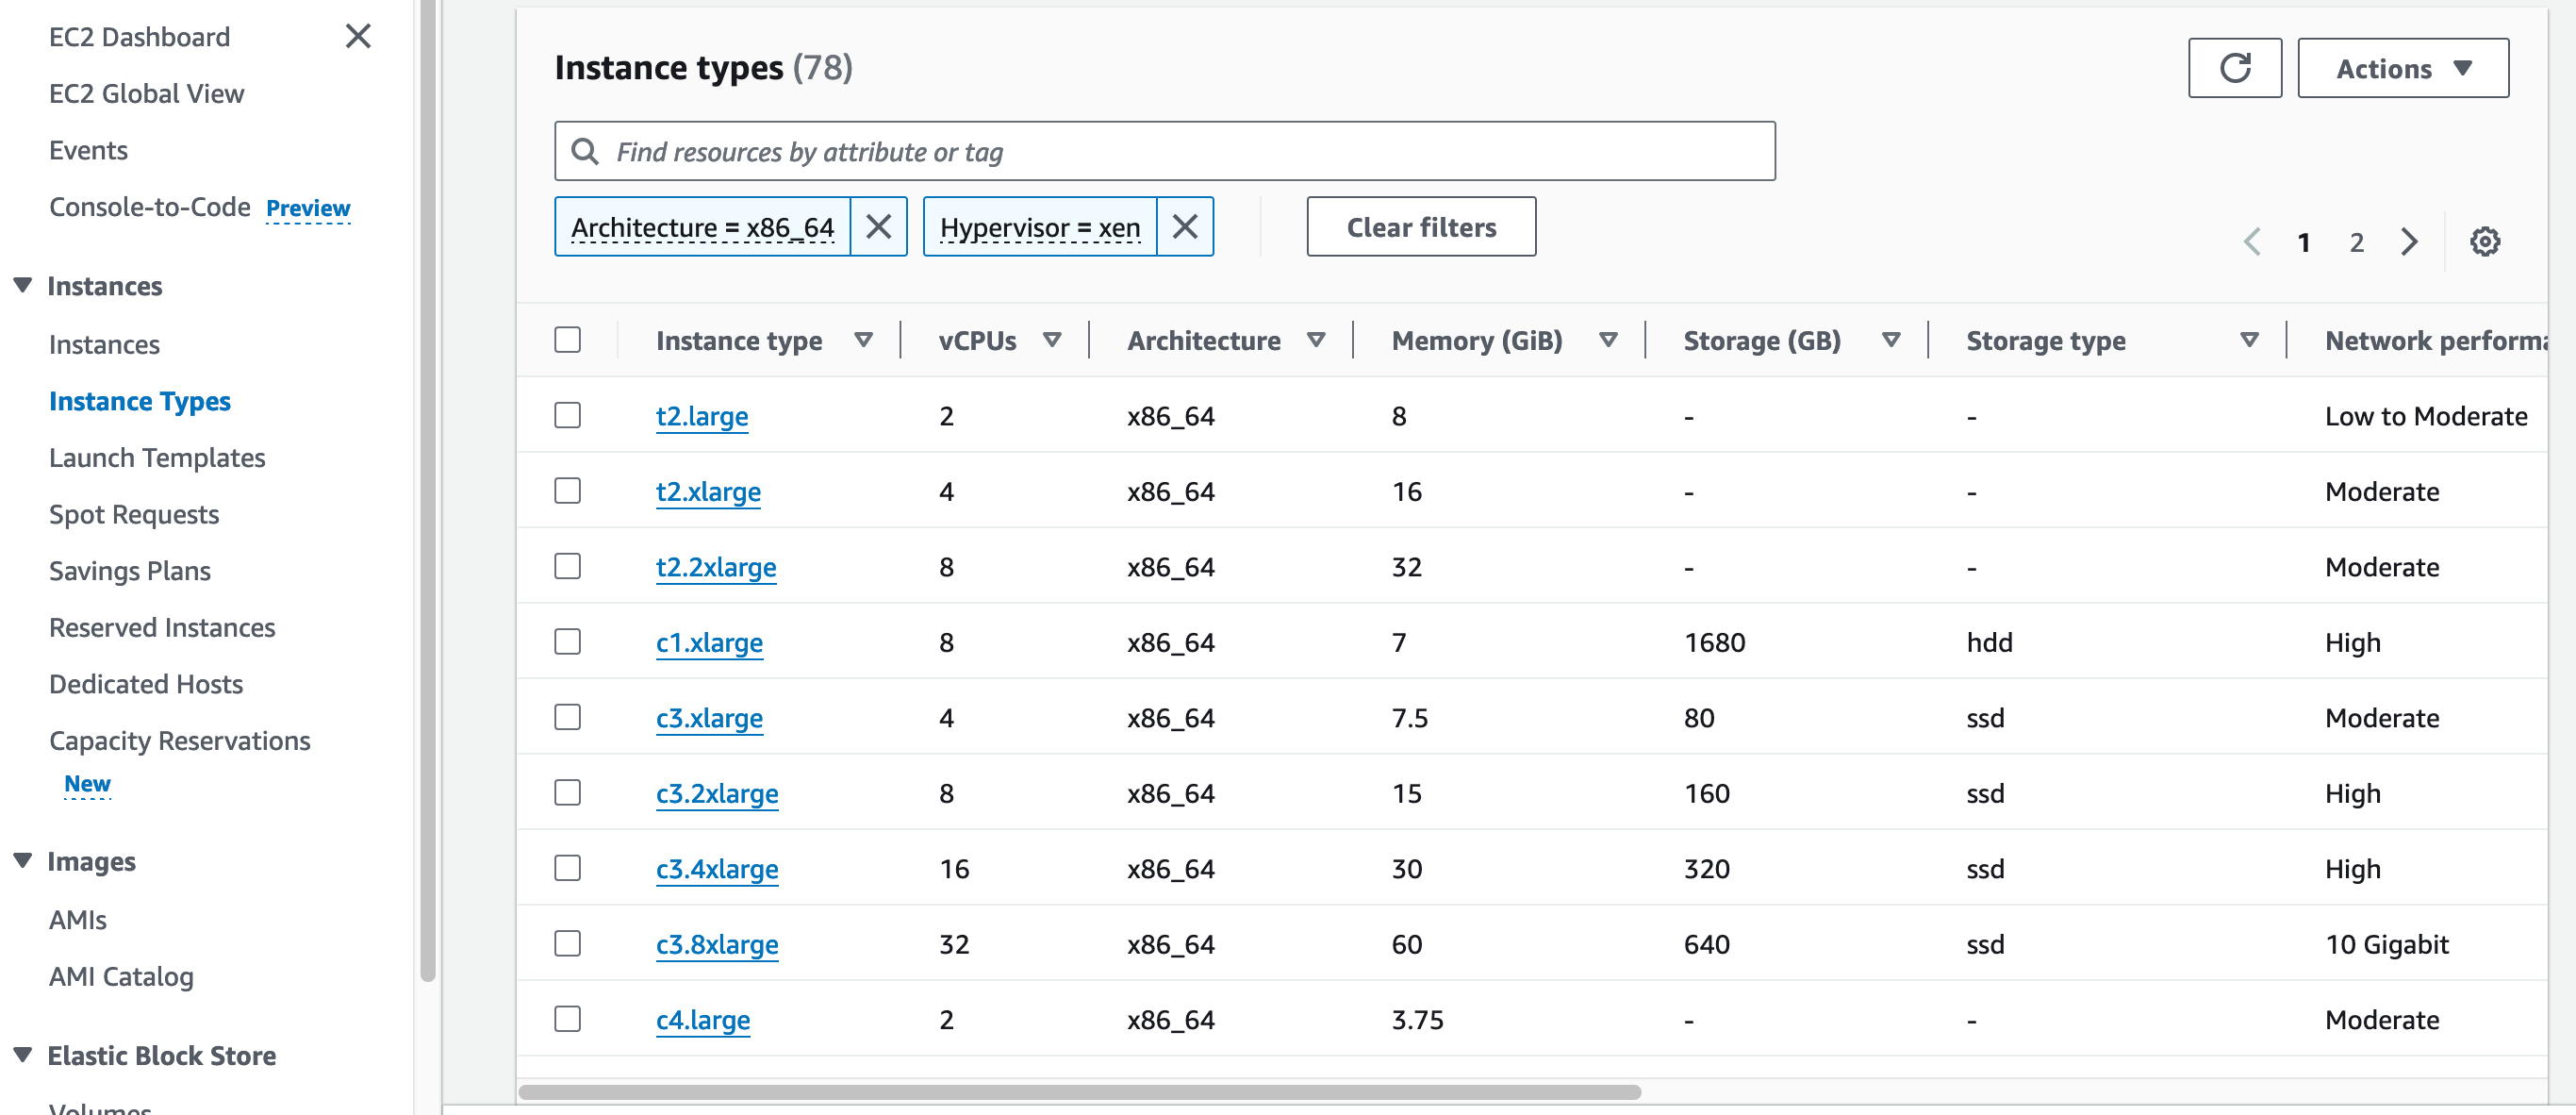Open Launch Templates in sidebar

point(157,458)
